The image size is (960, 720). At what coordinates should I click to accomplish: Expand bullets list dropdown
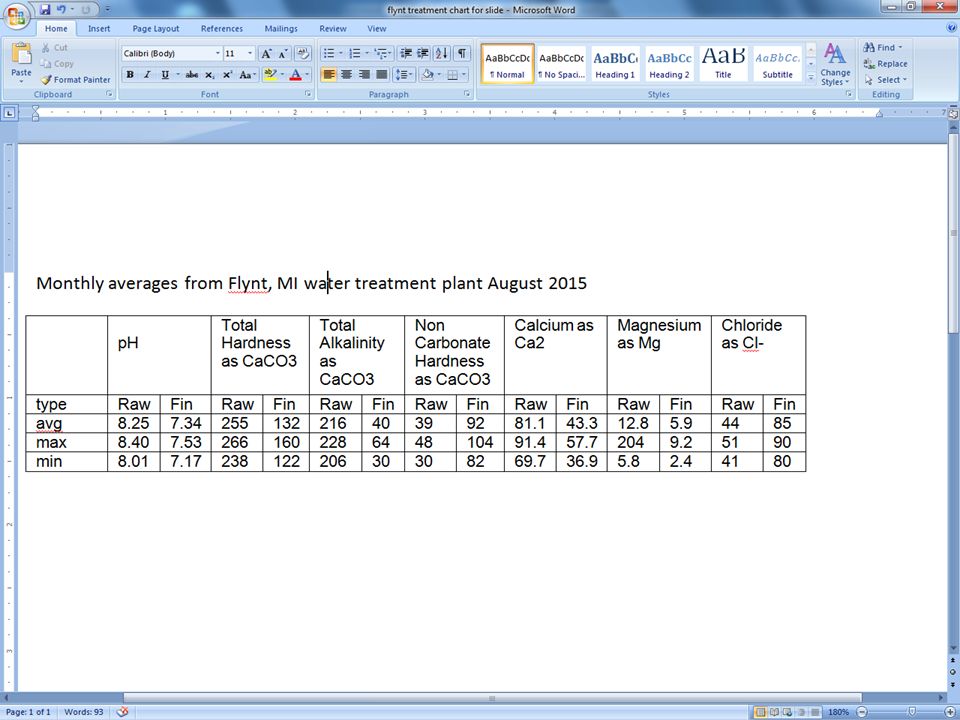[342, 54]
